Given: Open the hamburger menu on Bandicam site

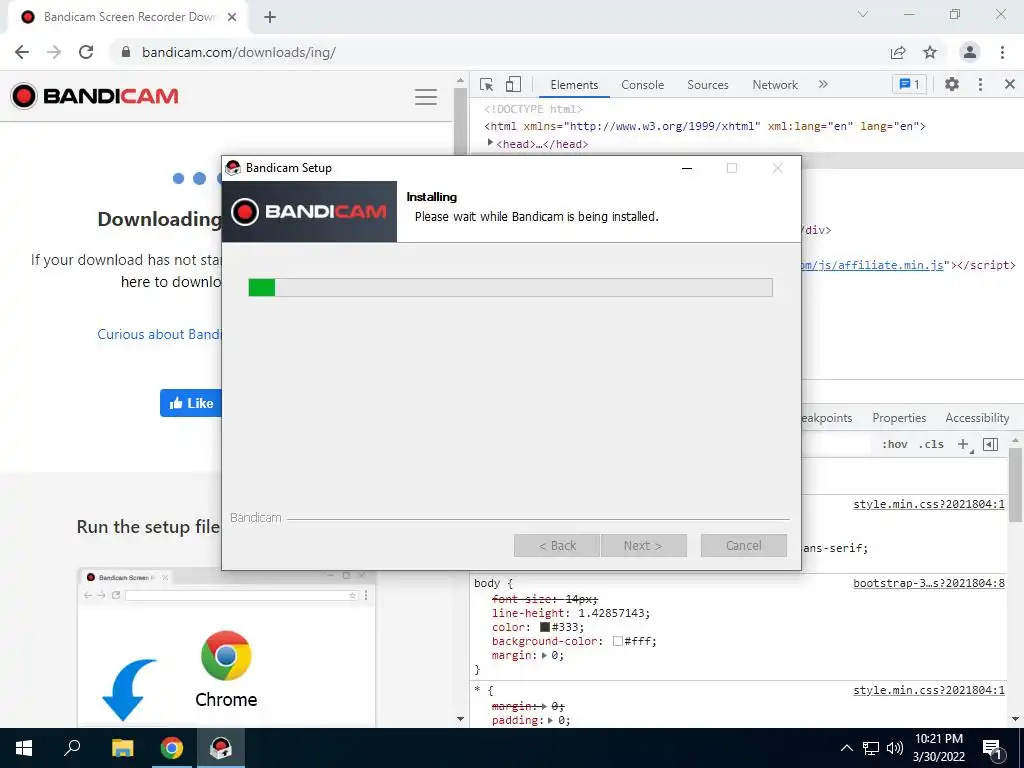Looking at the screenshot, I should coord(426,97).
